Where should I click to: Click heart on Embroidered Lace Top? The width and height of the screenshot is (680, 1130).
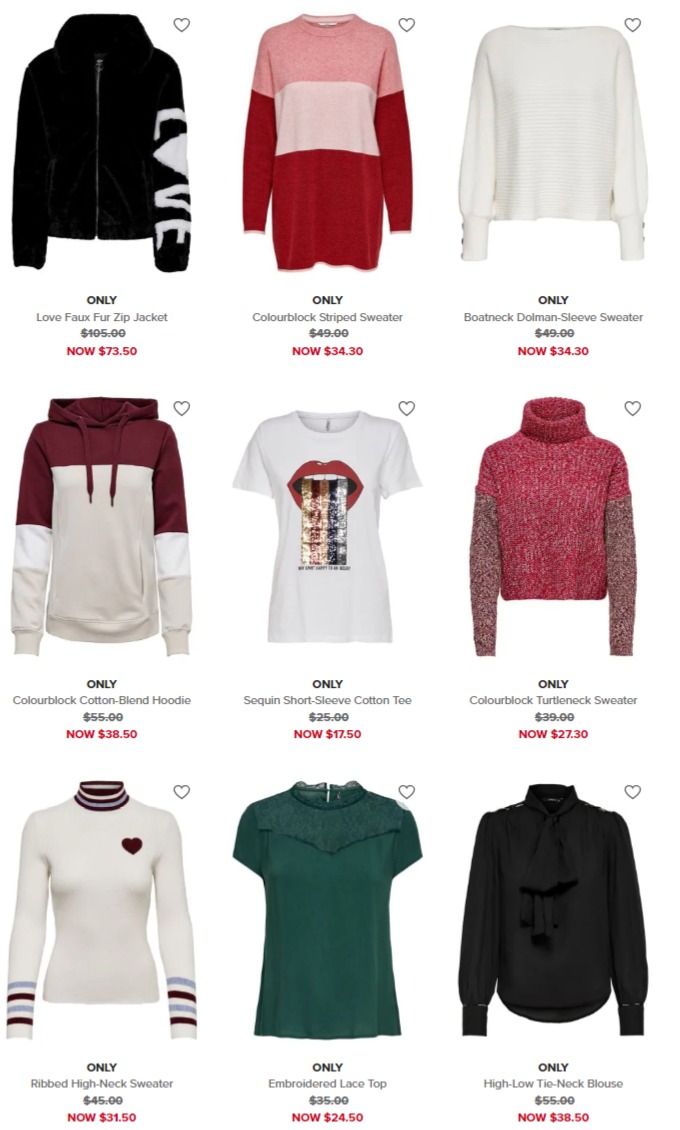point(407,792)
